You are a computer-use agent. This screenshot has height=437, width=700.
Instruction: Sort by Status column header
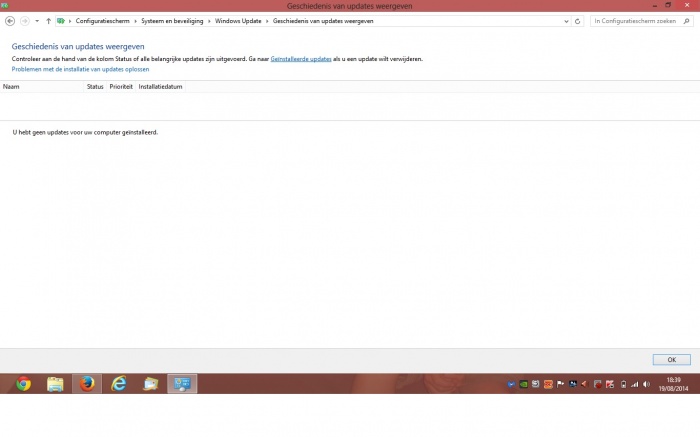[x=95, y=87]
